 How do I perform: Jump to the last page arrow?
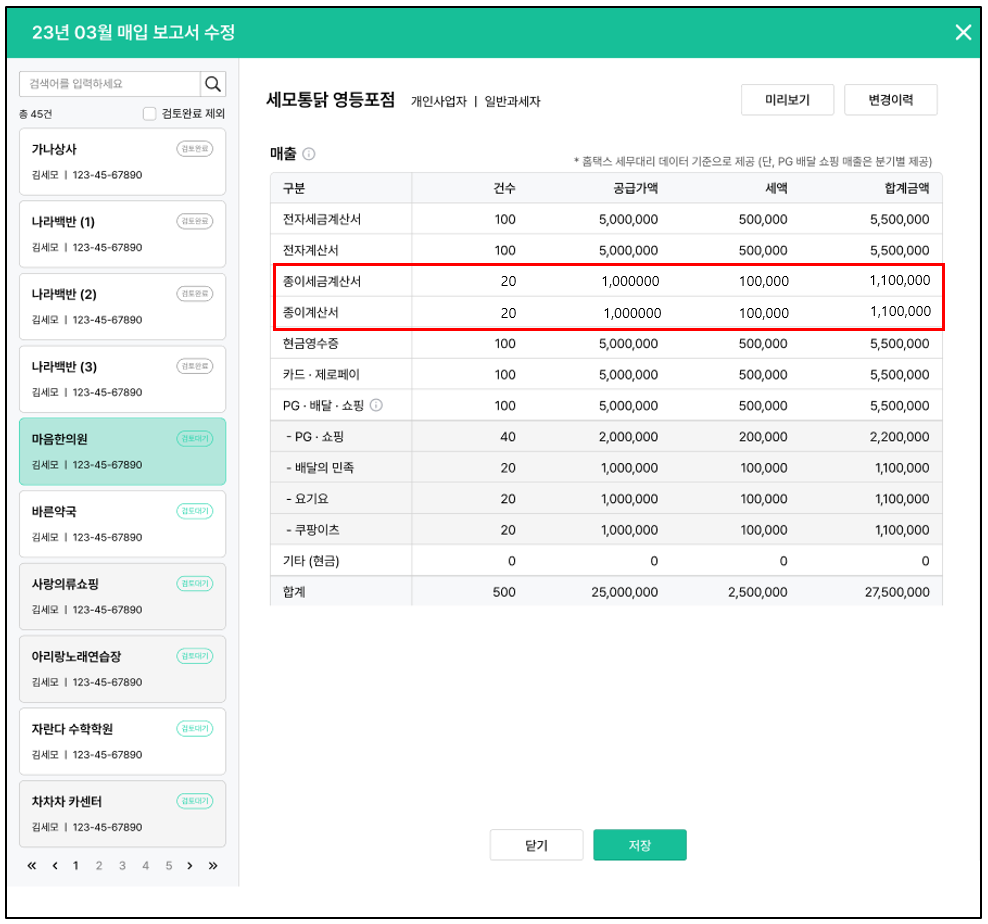213,866
